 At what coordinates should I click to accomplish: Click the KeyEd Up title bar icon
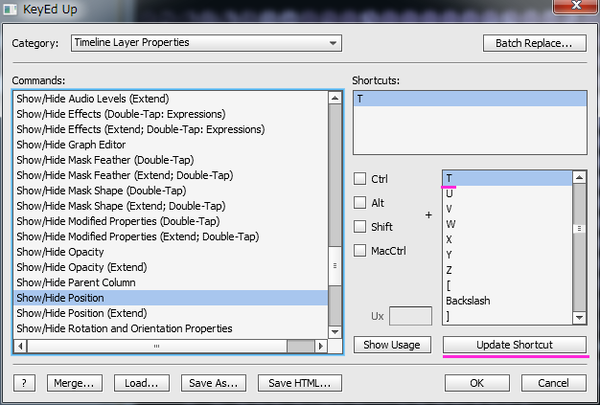click(10, 9)
